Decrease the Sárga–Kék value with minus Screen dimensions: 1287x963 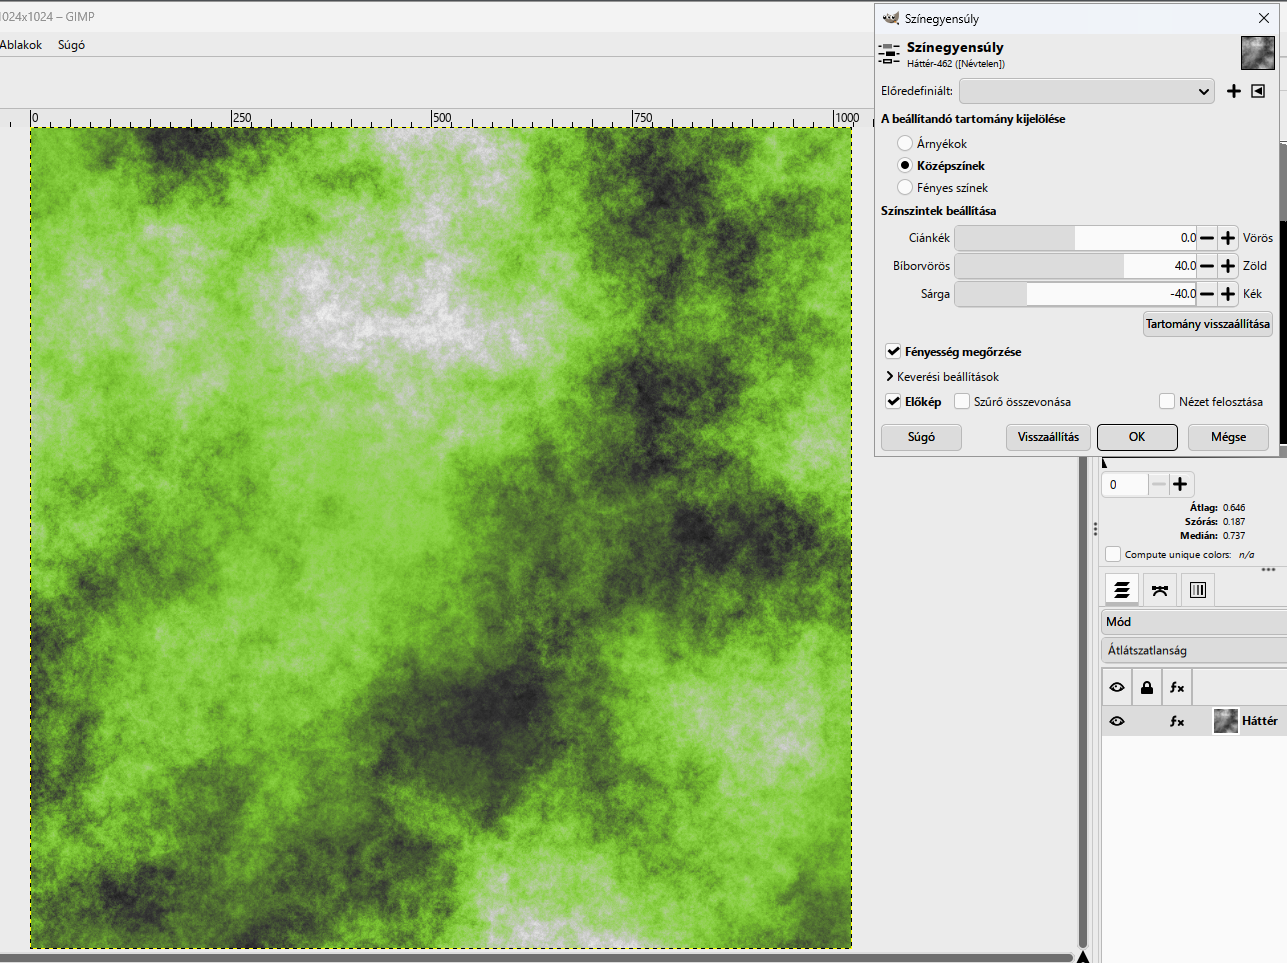1207,294
